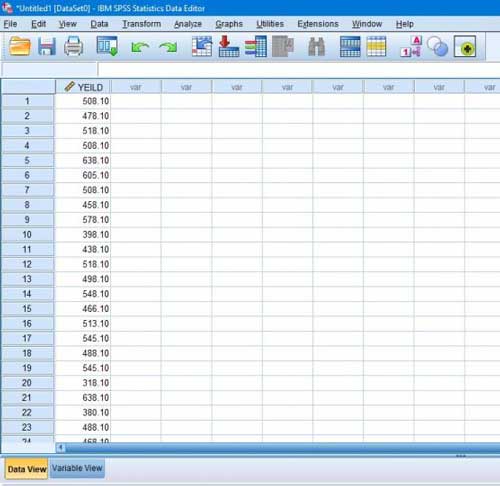The height and width of the screenshot is (486, 500).
Task: Click the Insert Variable toolbar icon
Action: (376, 46)
